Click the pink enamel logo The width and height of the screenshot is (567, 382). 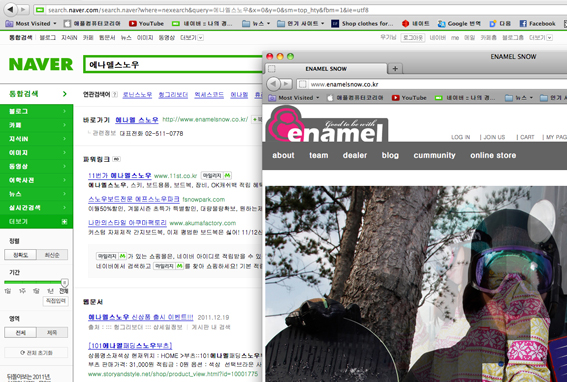[x=327, y=124]
